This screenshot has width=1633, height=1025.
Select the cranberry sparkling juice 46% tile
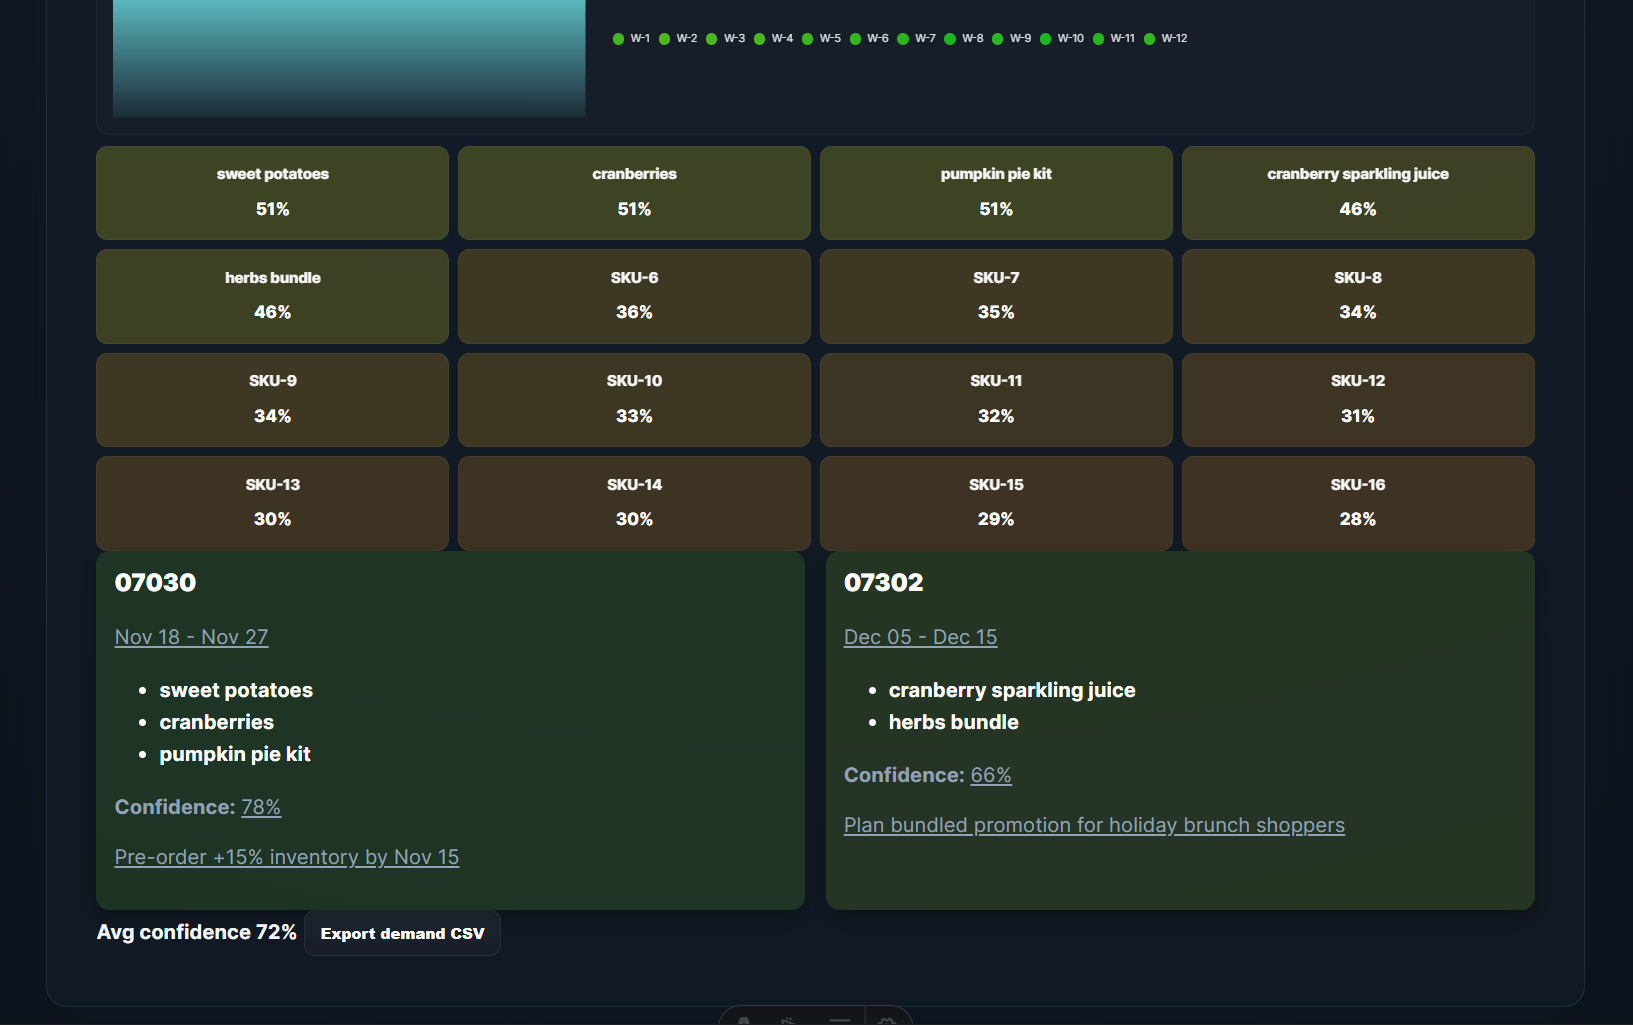[x=1358, y=193]
